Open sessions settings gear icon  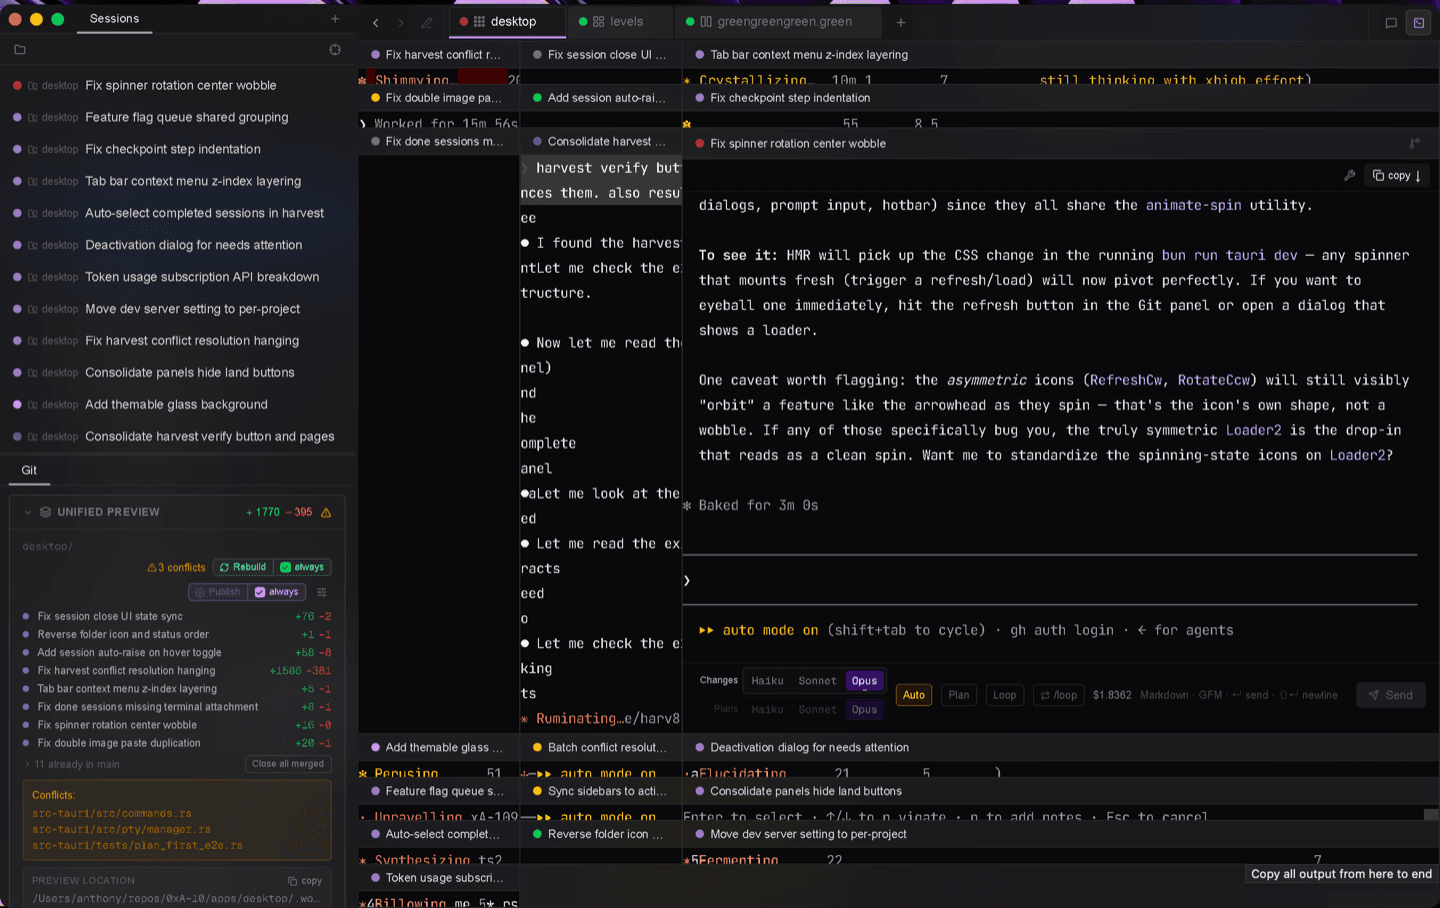(x=335, y=49)
